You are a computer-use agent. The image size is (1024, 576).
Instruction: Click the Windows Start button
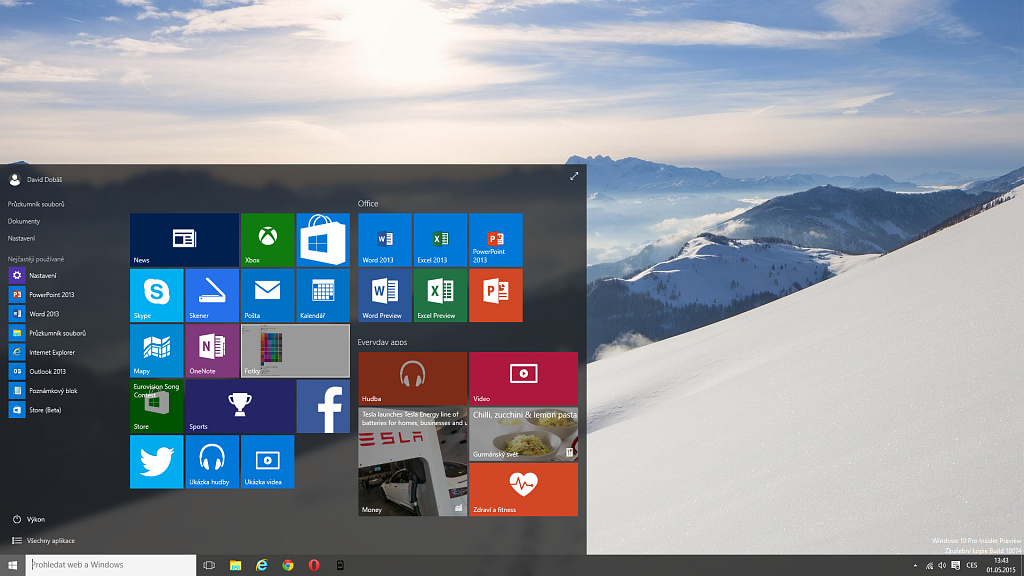tap(12, 566)
